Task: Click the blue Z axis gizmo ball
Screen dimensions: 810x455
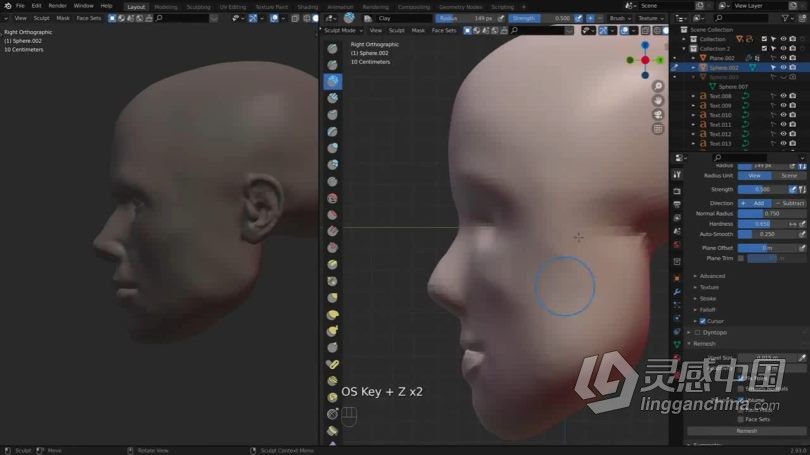Action: tap(645, 46)
